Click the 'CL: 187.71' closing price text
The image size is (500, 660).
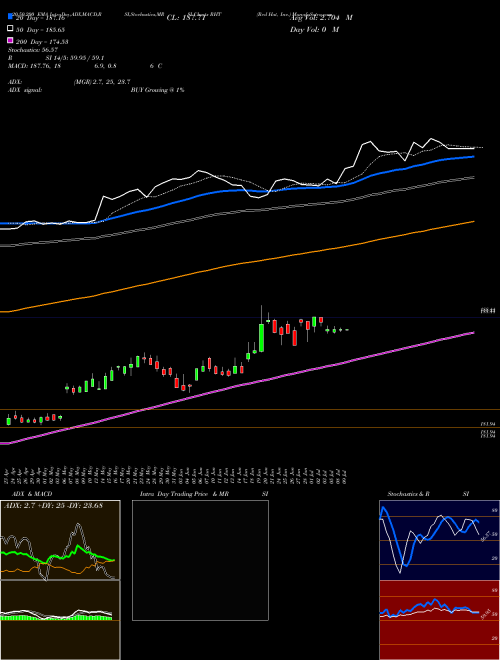coord(186,18)
